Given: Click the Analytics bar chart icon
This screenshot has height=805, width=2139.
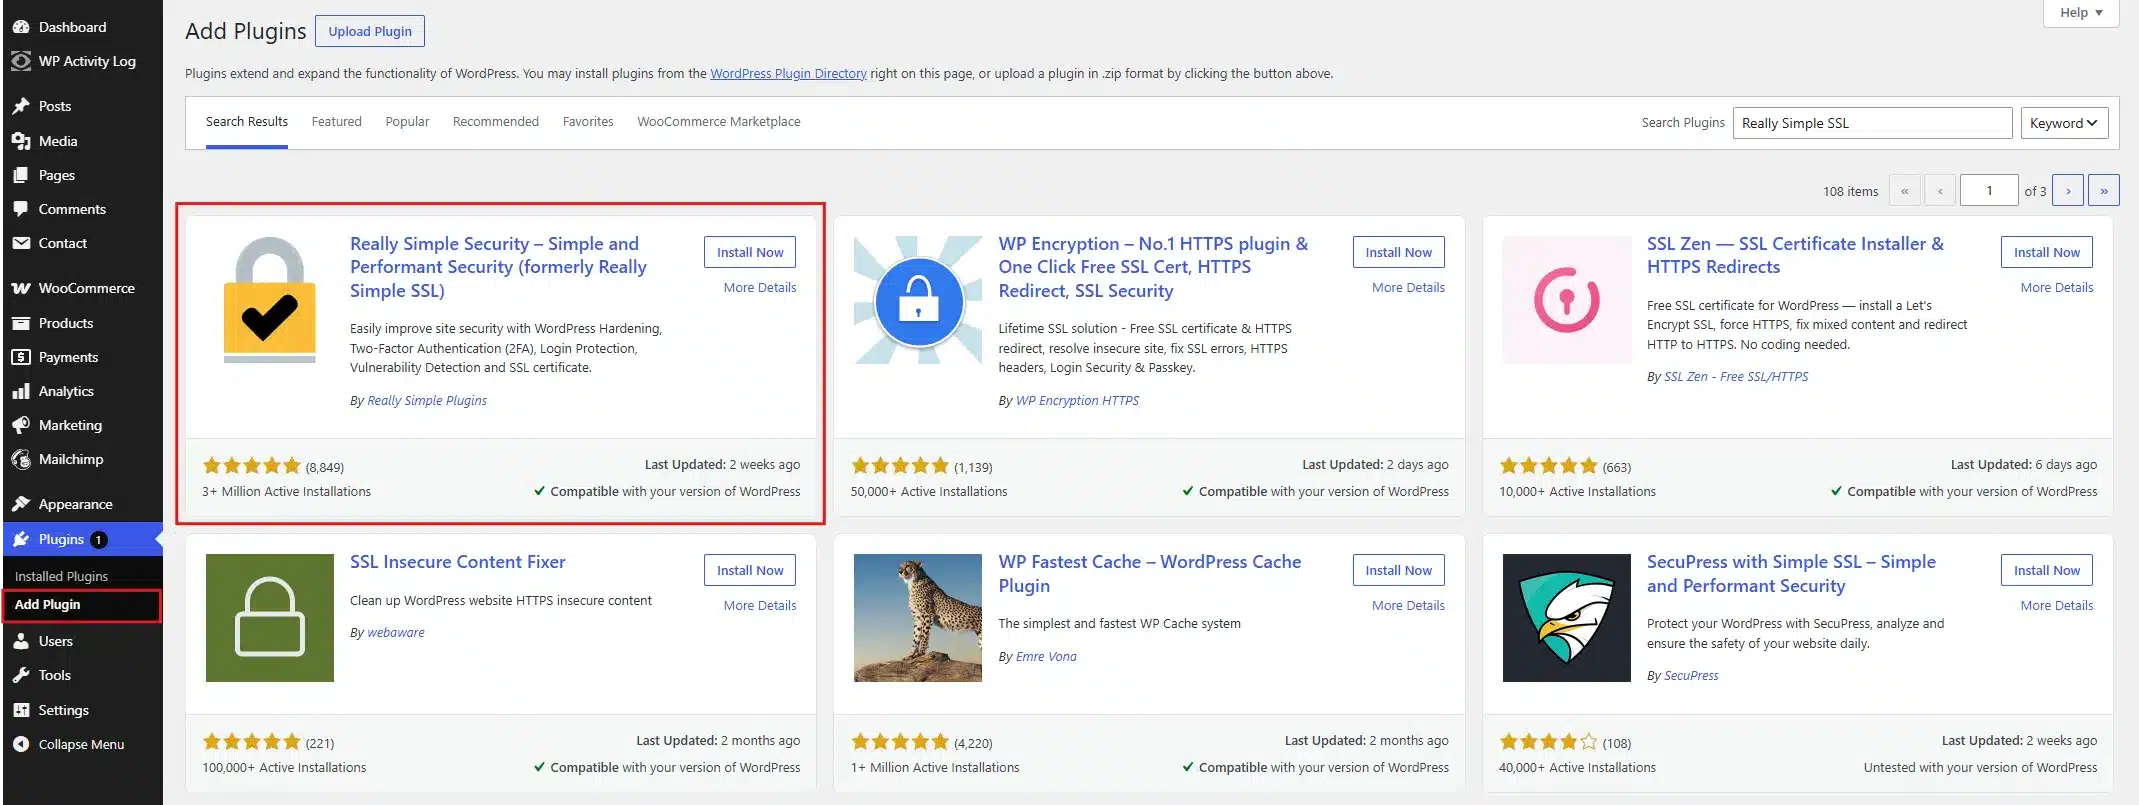Looking at the screenshot, I should [x=21, y=391].
